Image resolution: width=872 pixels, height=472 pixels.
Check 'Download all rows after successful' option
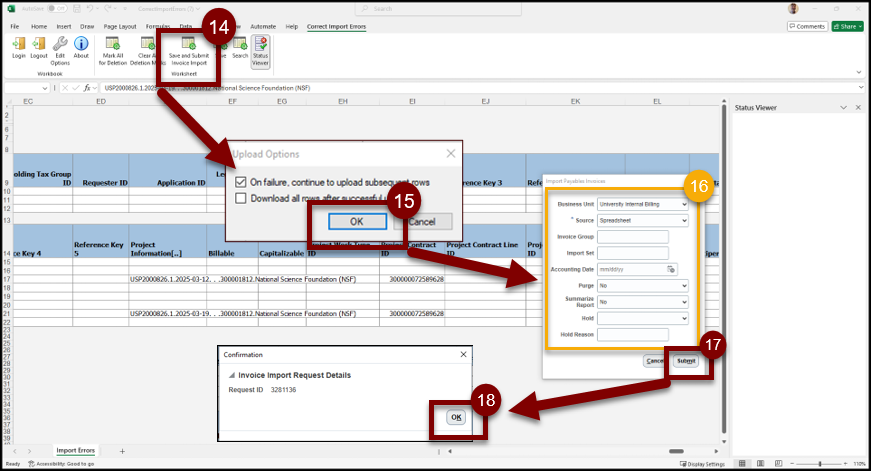pos(240,198)
